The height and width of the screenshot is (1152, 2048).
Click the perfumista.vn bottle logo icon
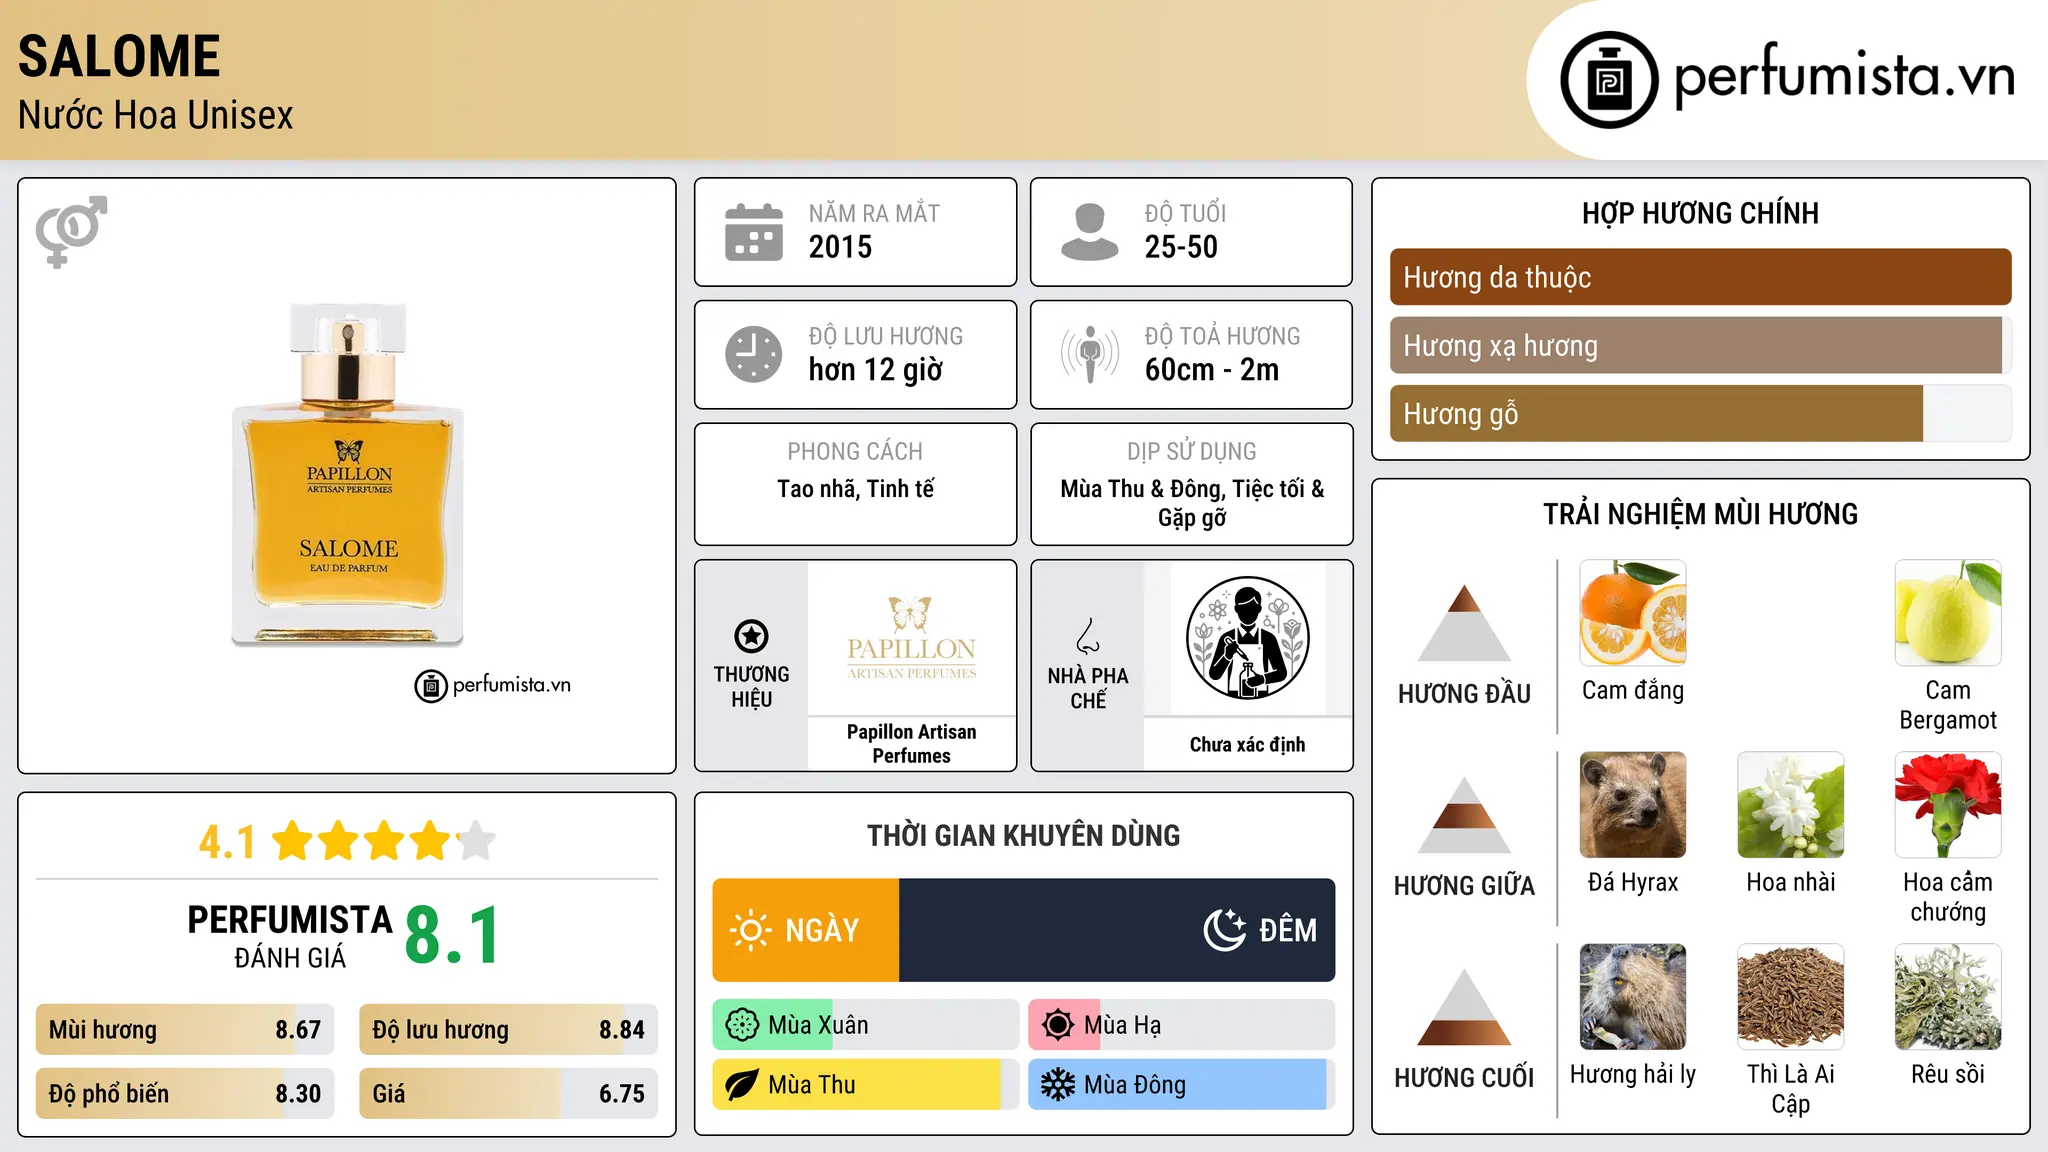coord(1609,80)
